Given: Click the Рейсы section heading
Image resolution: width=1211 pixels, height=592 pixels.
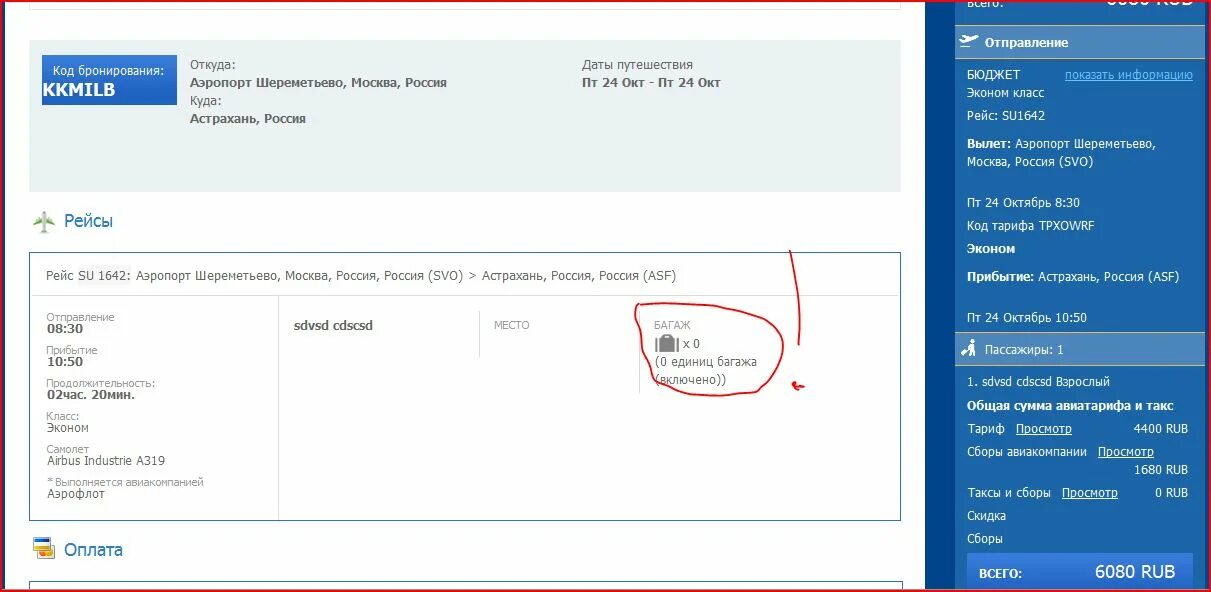Looking at the screenshot, I should pyautogui.click(x=88, y=221).
